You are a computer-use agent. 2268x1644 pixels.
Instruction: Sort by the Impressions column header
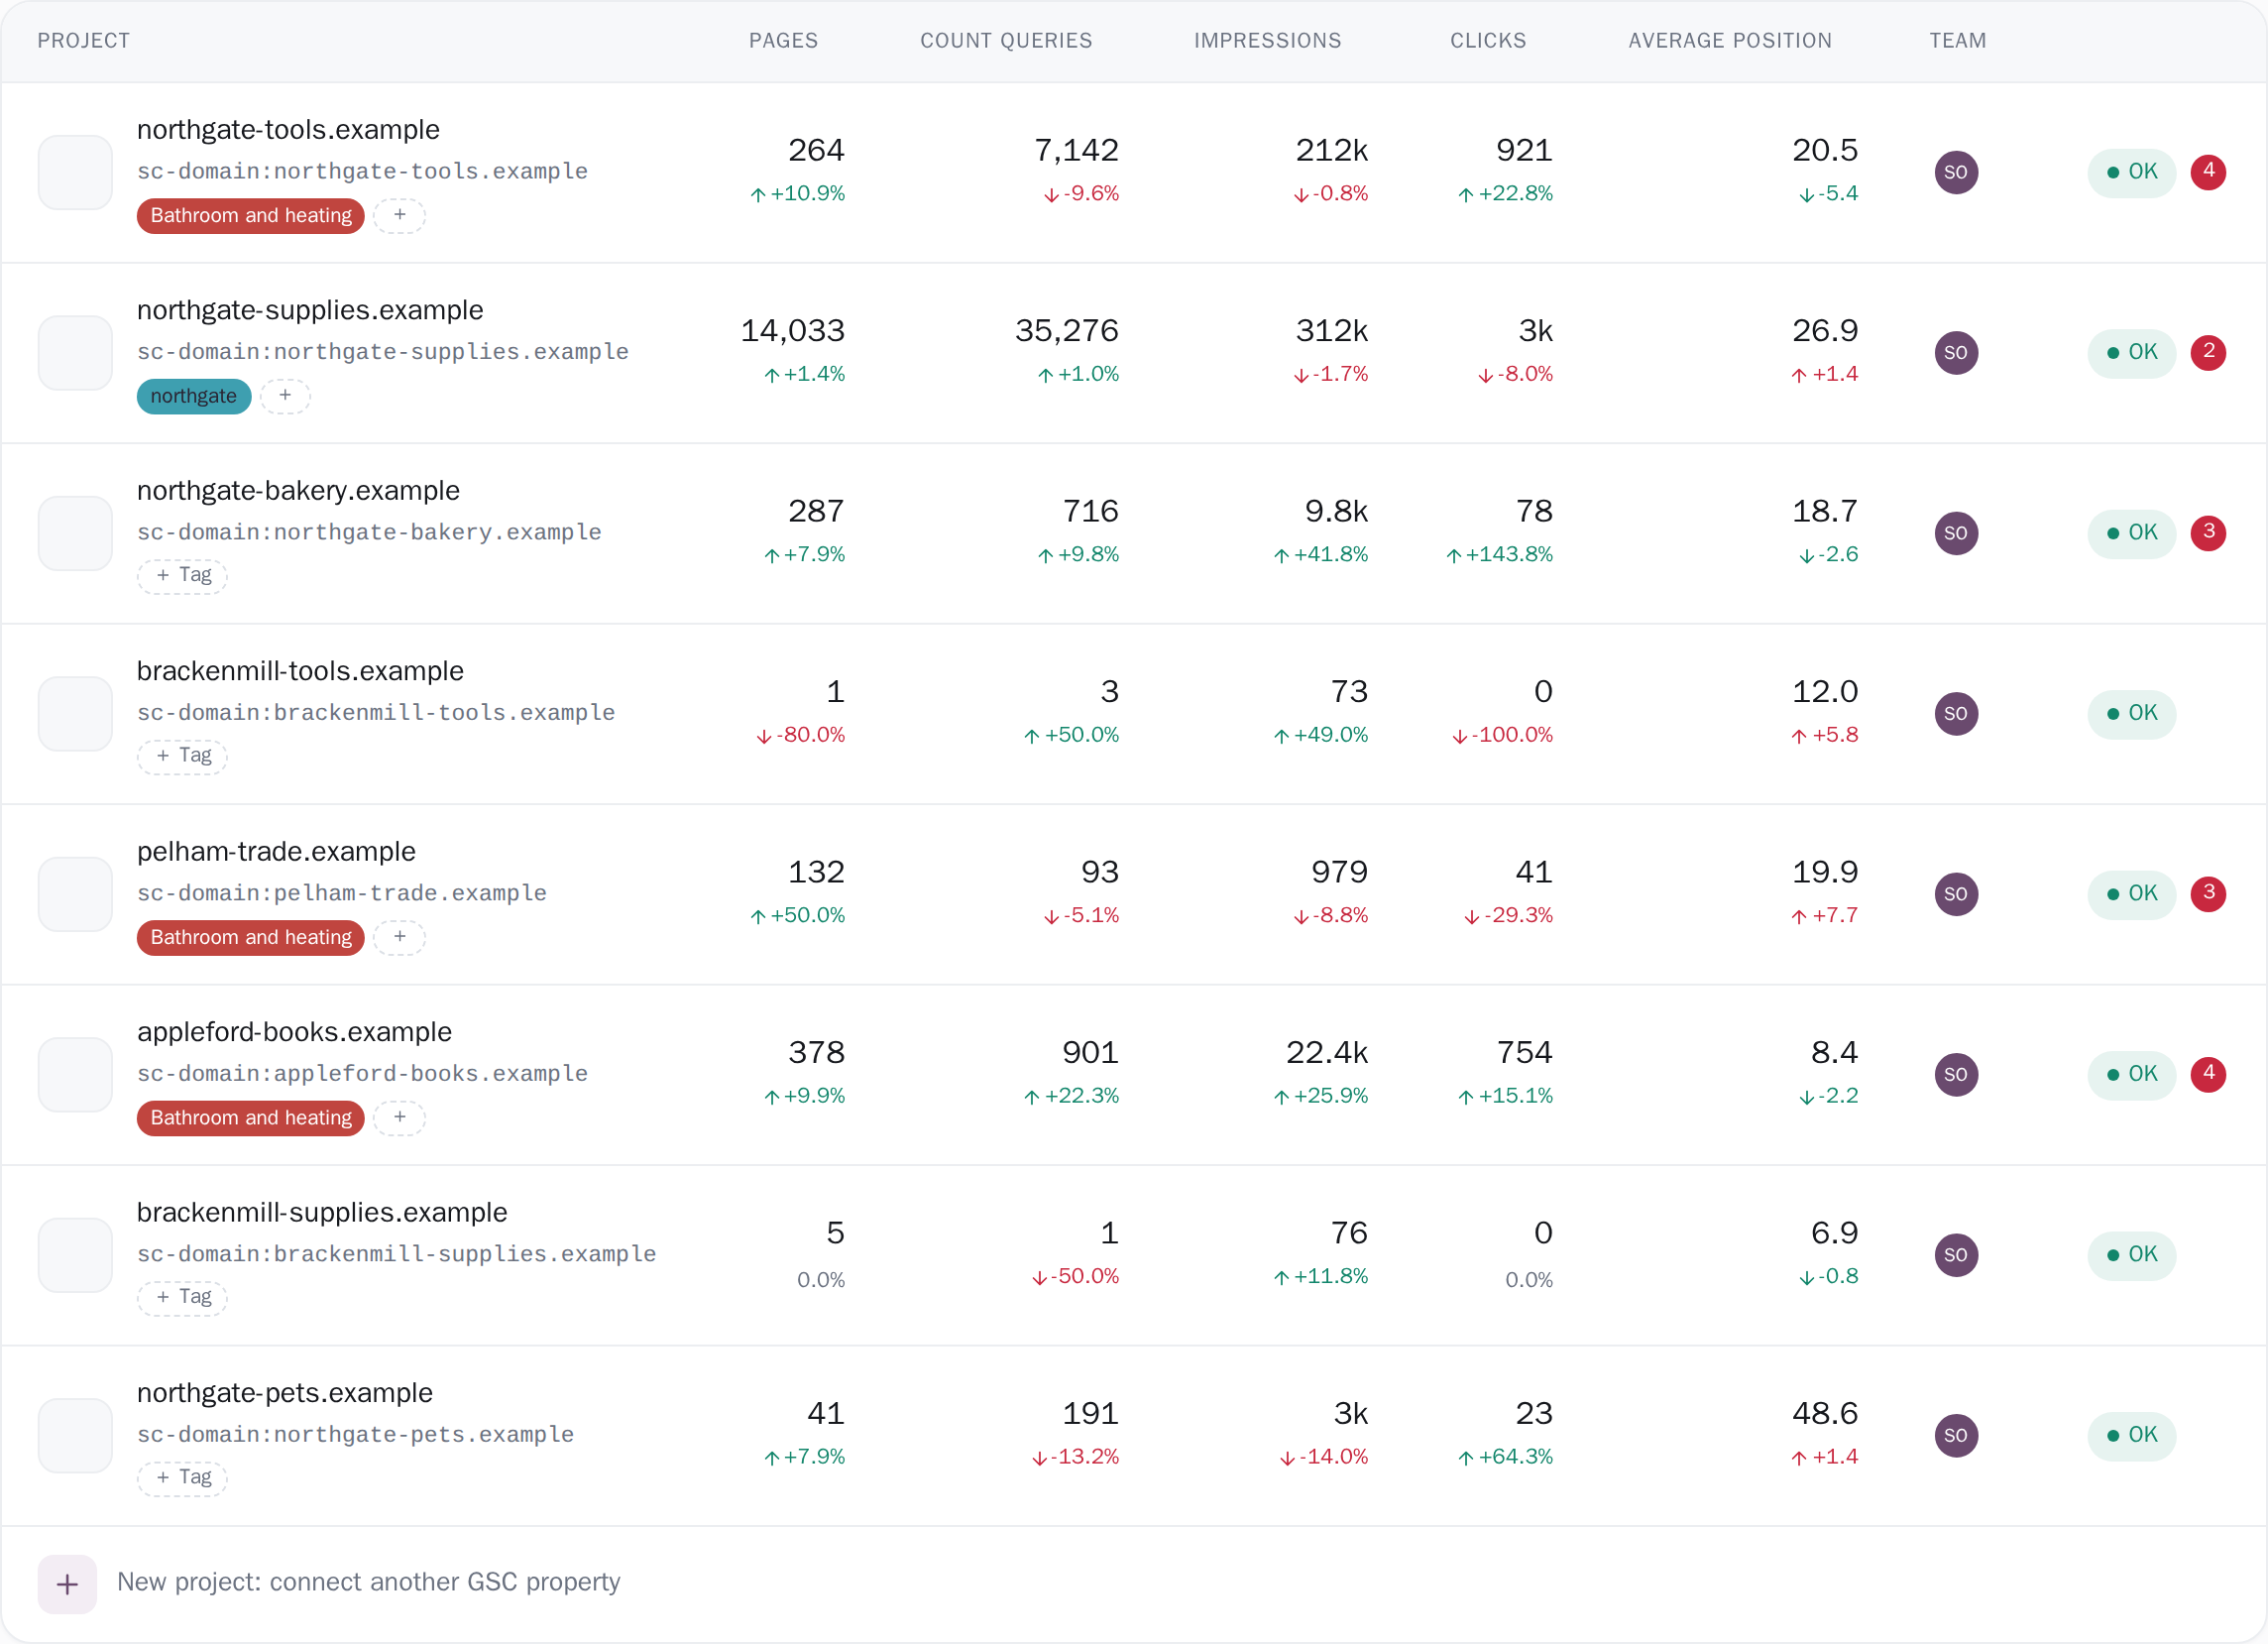tap(1267, 41)
